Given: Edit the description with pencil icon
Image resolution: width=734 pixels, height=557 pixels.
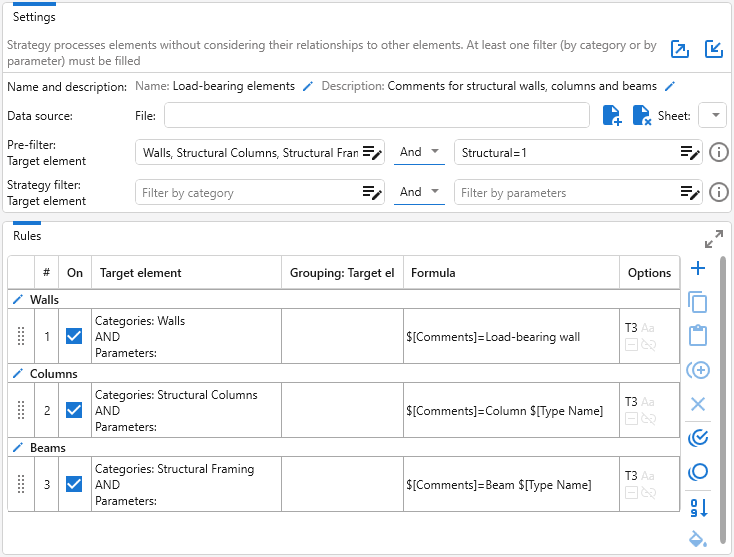Looking at the screenshot, I should 670,86.
